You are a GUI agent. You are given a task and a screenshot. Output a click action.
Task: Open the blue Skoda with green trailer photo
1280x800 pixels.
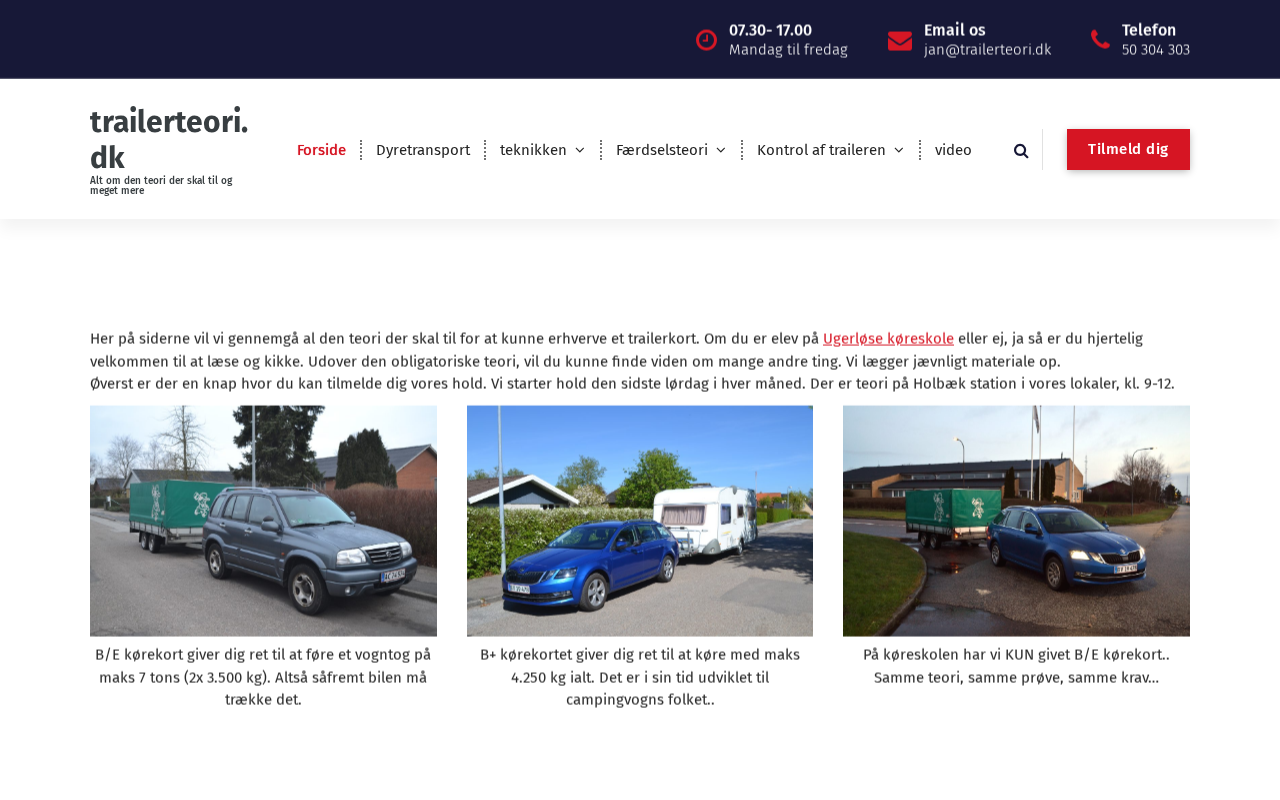1016,521
